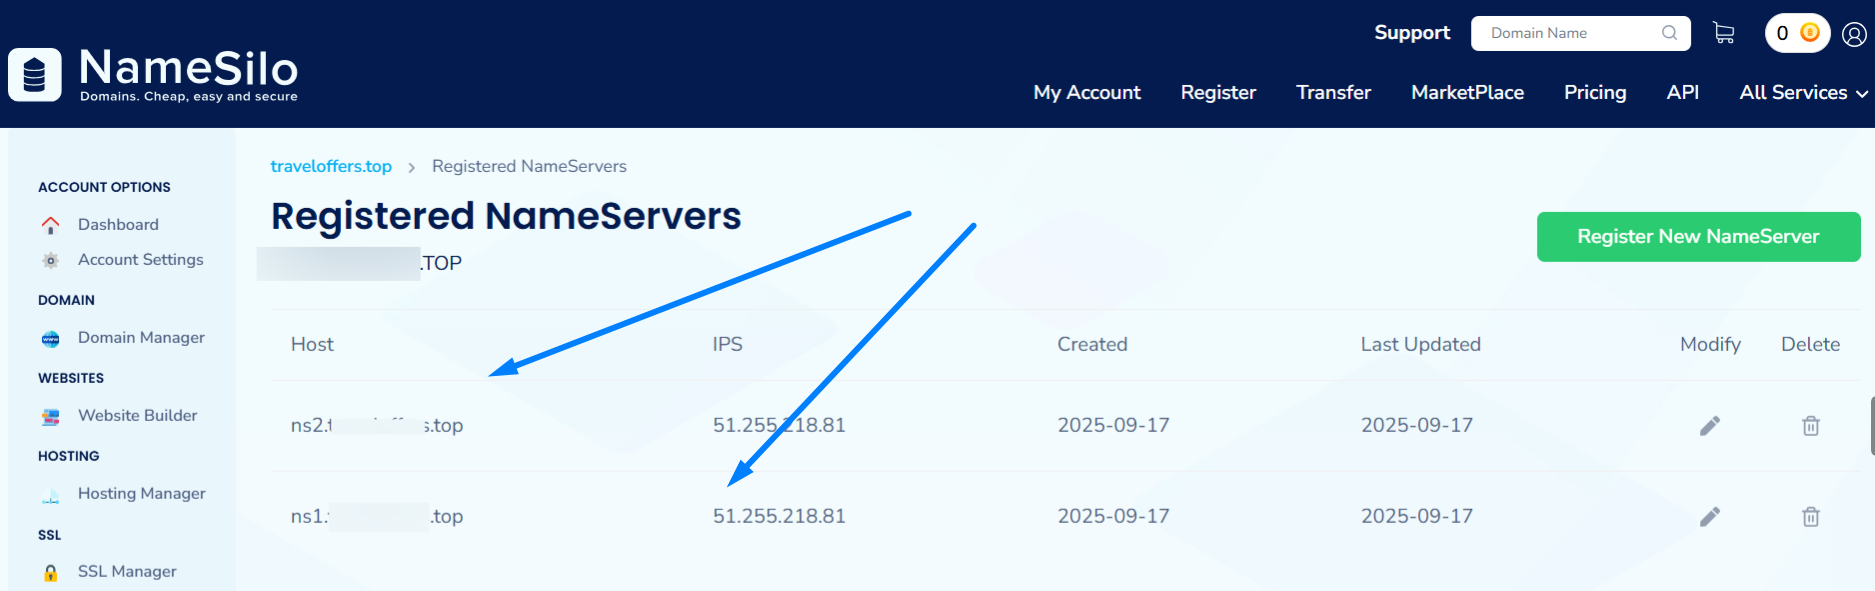Click Registered NameServers breadcrumb text

coord(529,166)
